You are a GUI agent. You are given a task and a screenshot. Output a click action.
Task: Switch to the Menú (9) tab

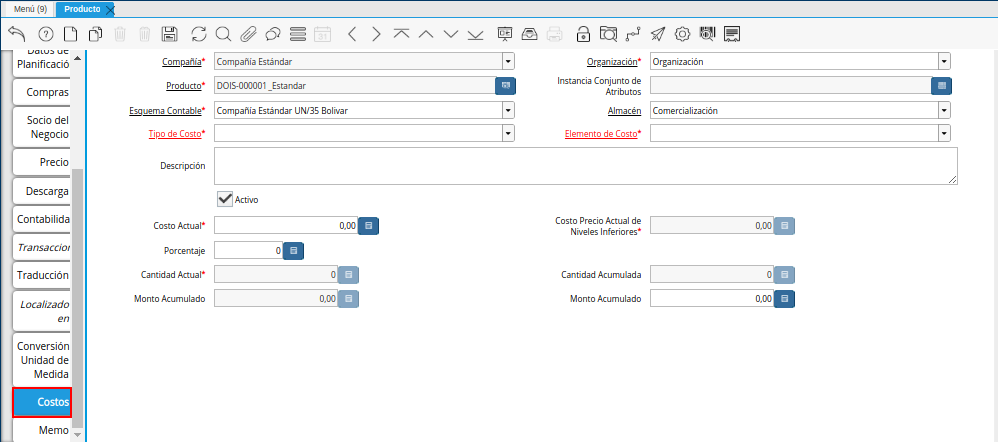point(28,8)
